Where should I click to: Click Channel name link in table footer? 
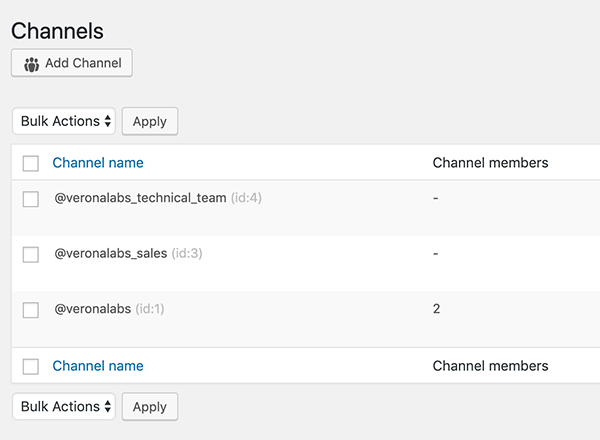point(98,366)
